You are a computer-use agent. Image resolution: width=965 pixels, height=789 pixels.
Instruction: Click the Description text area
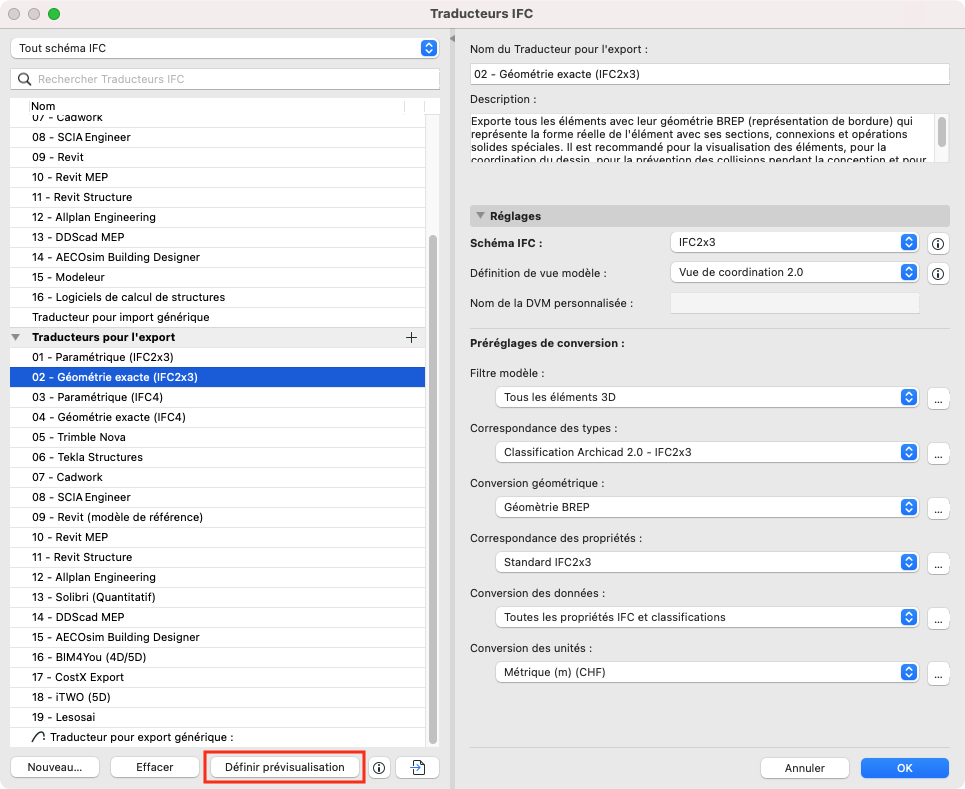click(x=702, y=138)
